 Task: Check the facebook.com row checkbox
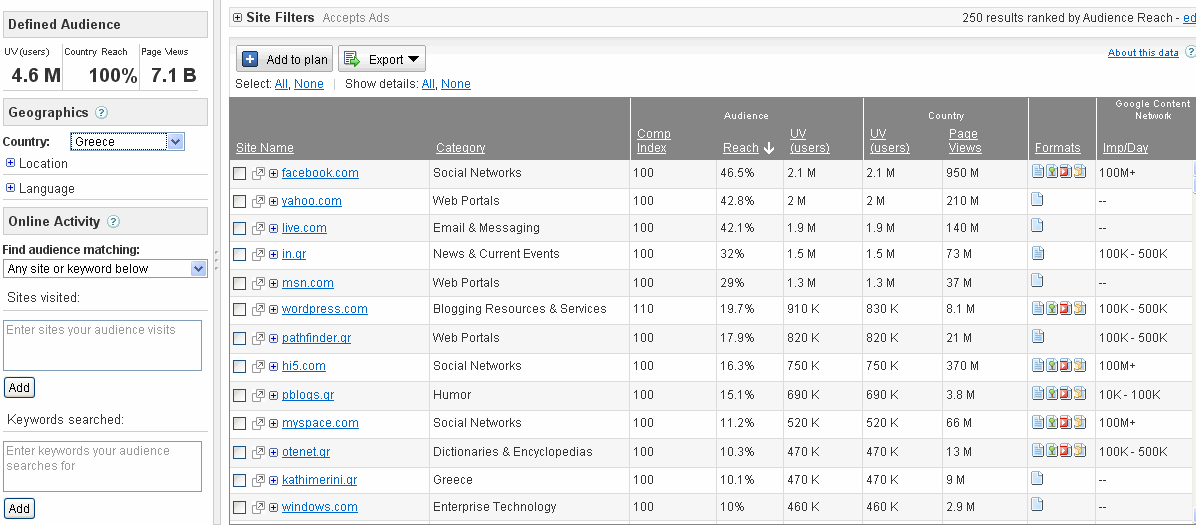[x=240, y=174]
